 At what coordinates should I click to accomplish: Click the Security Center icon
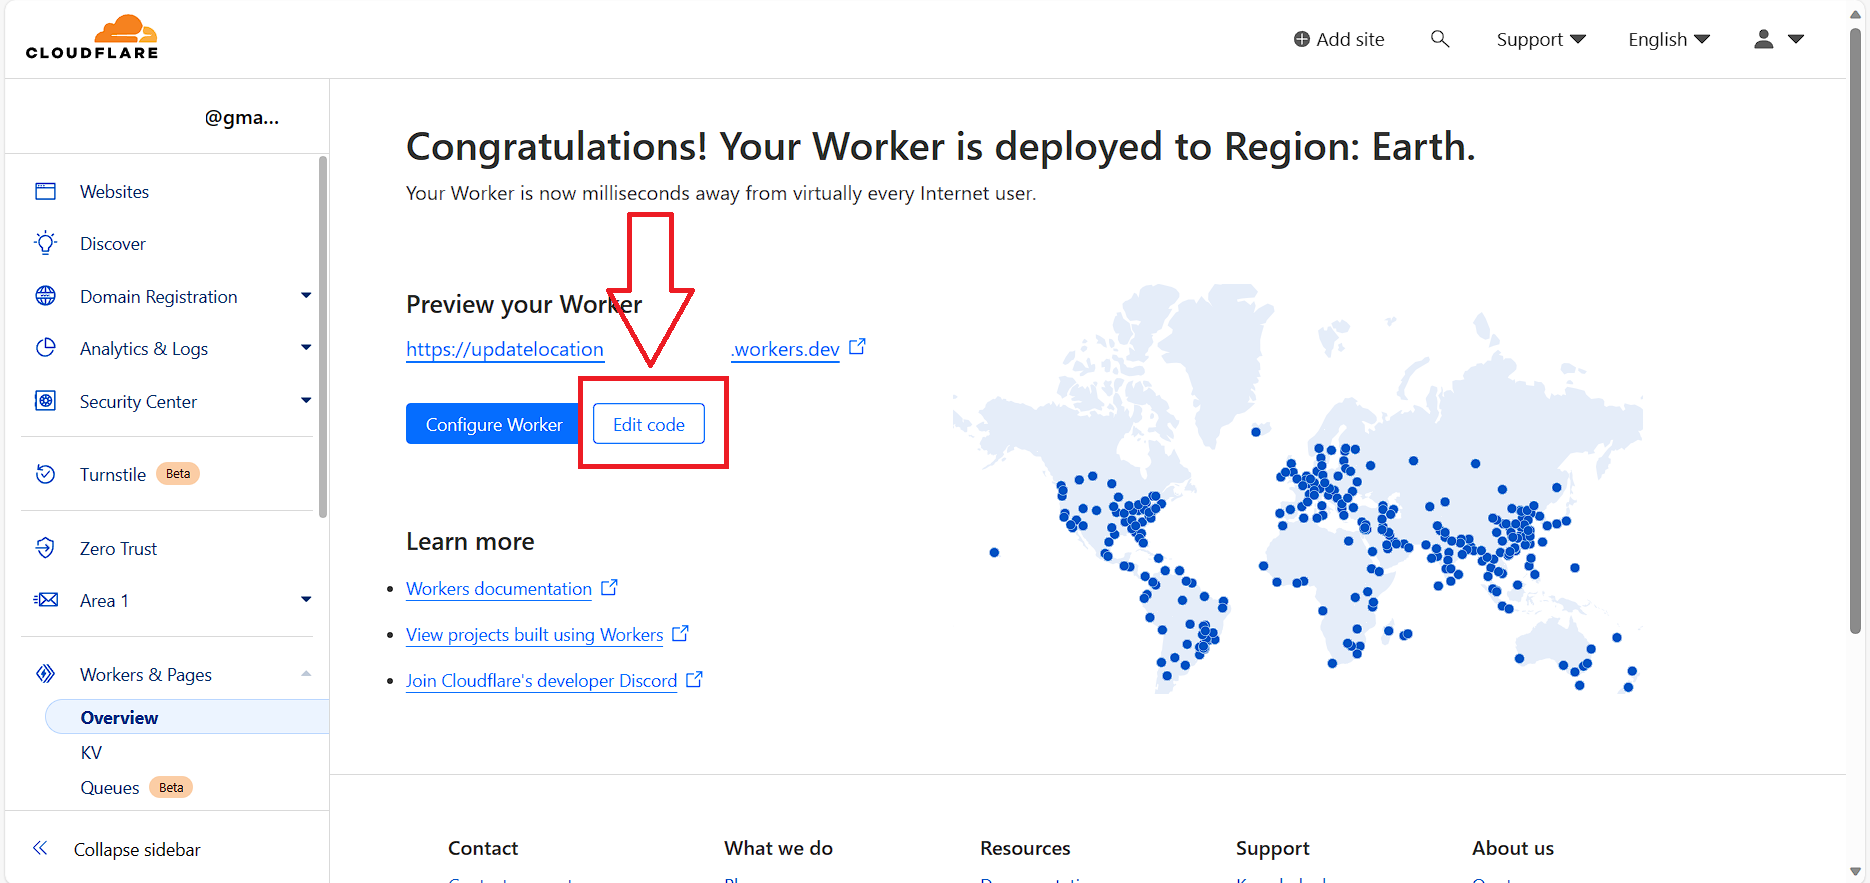point(46,401)
